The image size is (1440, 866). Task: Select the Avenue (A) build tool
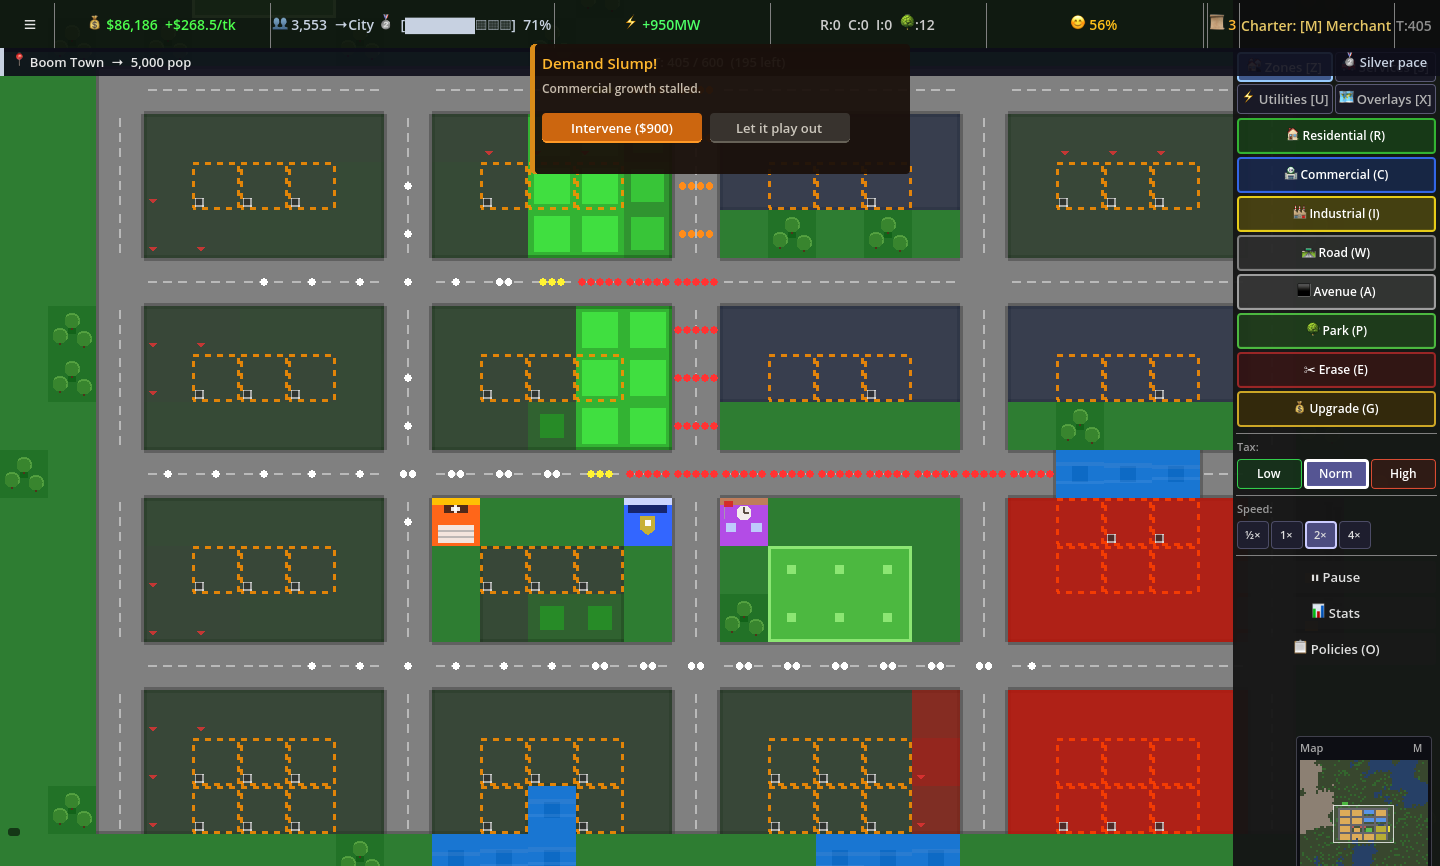click(x=1336, y=292)
